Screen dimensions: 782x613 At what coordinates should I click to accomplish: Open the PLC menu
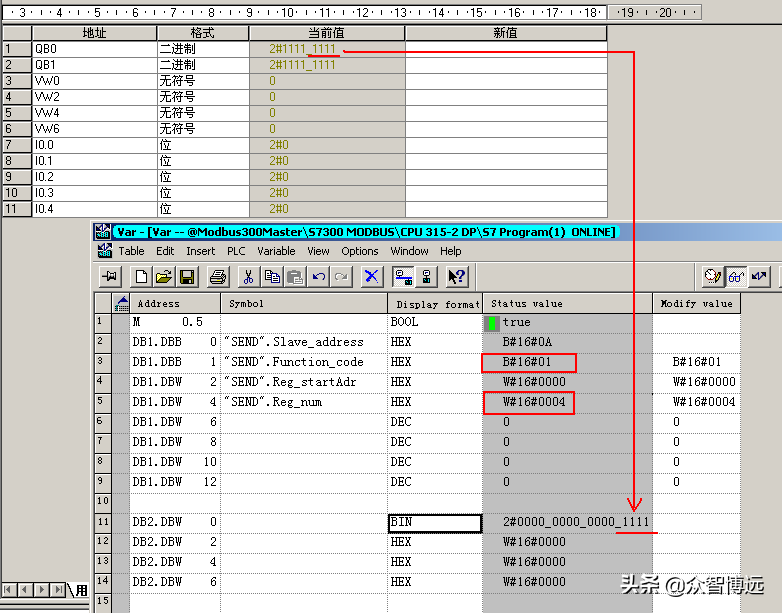236,251
